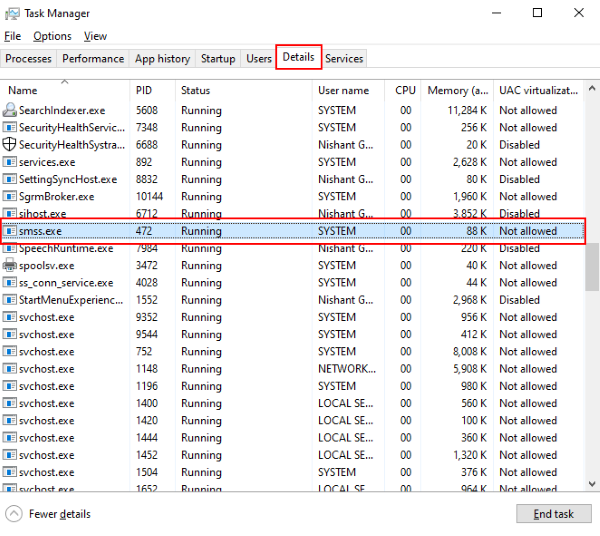Click PID 472 of smss.exe
The height and width of the screenshot is (536, 600).
point(144,231)
